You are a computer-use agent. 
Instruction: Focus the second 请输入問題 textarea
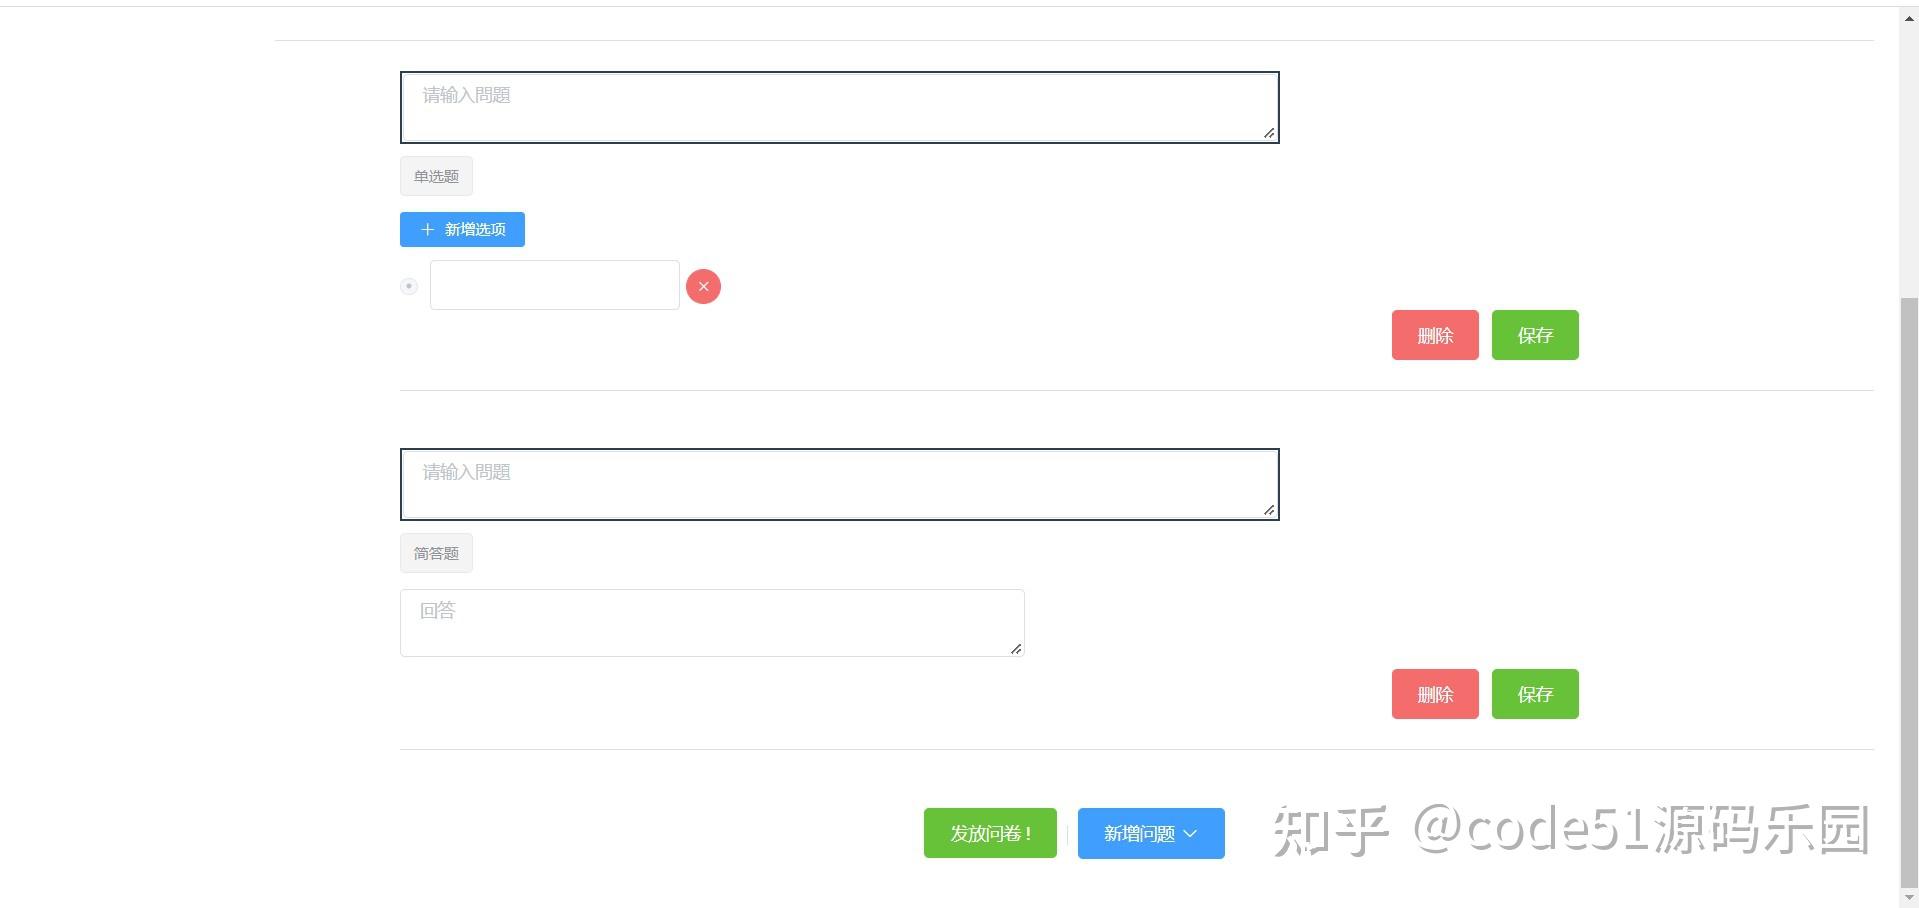[840, 484]
